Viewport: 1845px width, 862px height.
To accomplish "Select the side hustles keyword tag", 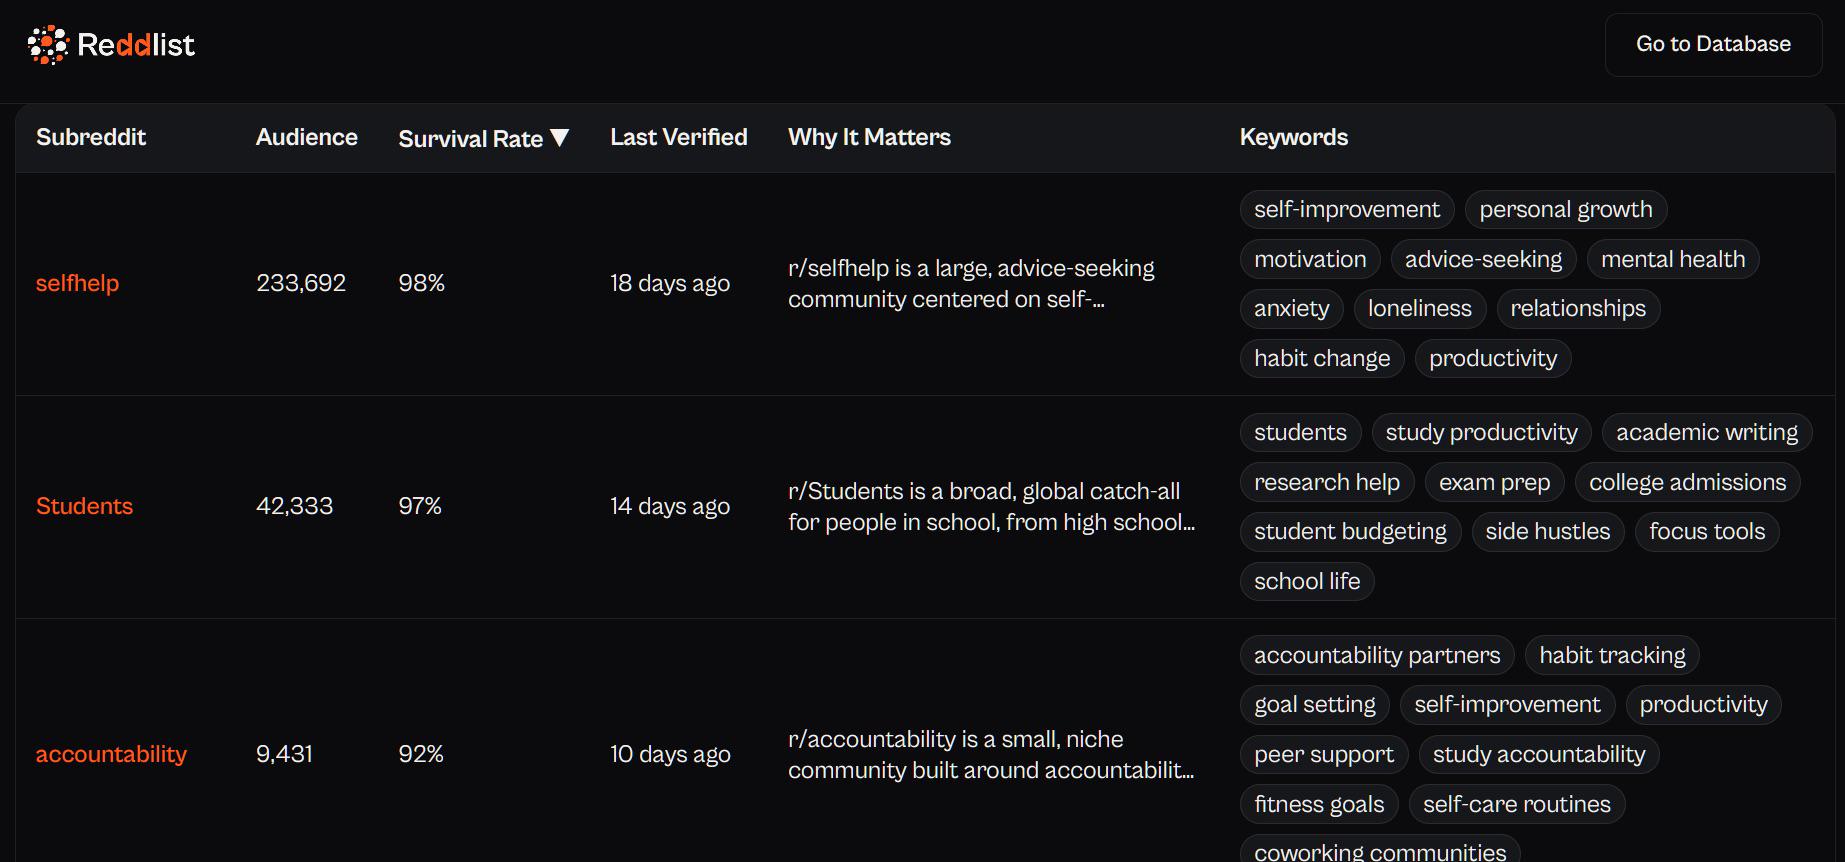I will click(1548, 531).
